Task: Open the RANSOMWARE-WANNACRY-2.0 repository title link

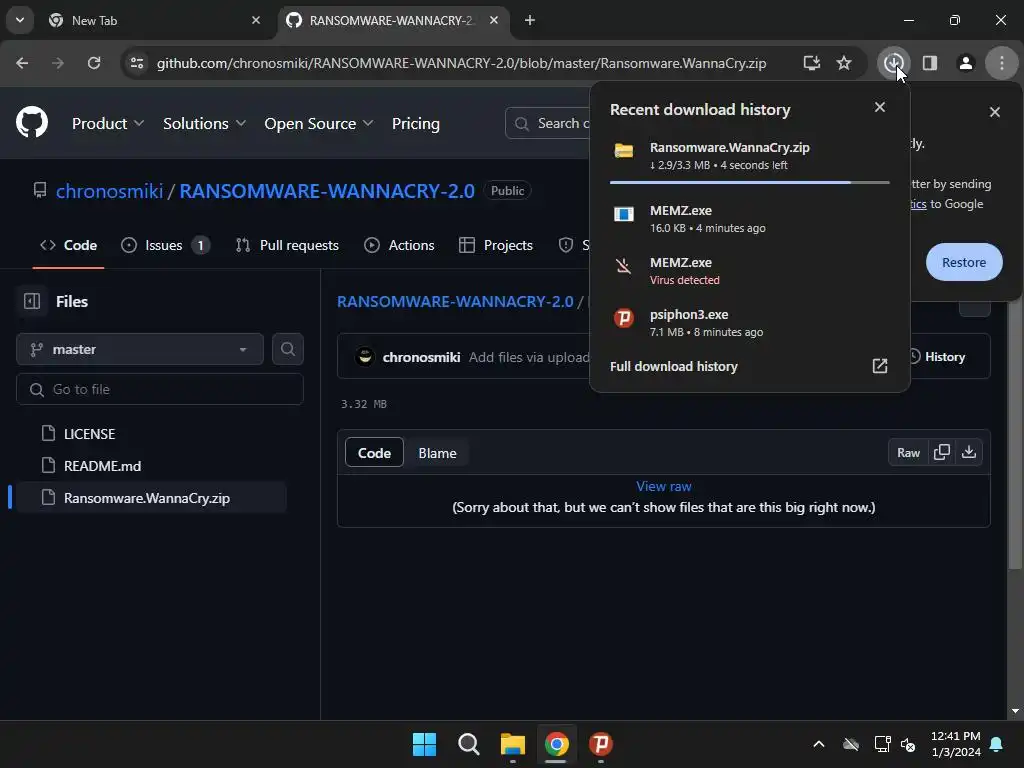Action: (327, 191)
